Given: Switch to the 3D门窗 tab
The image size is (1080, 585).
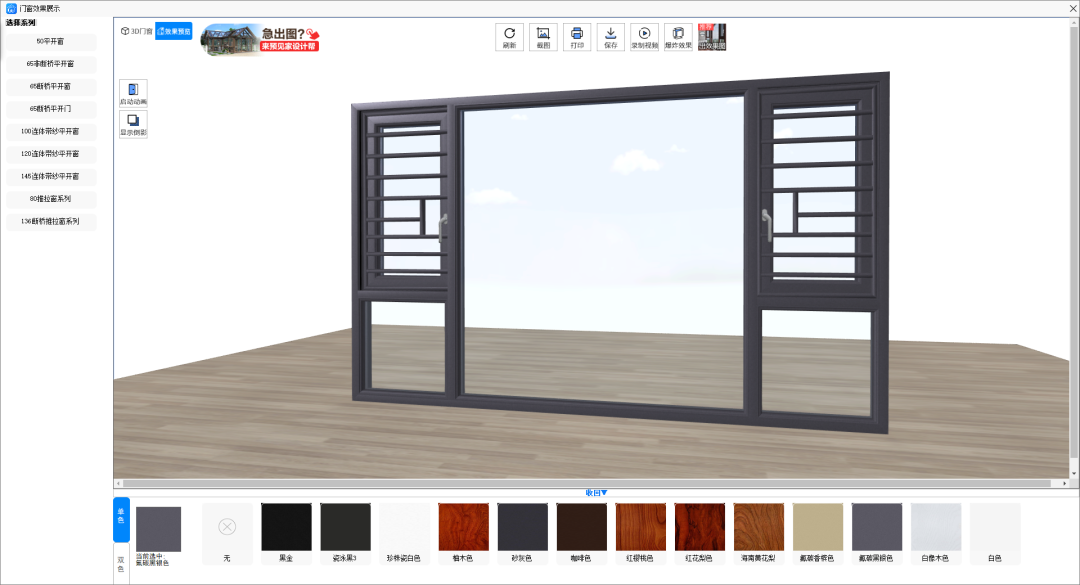Looking at the screenshot, I should click(x=137, y=31).
